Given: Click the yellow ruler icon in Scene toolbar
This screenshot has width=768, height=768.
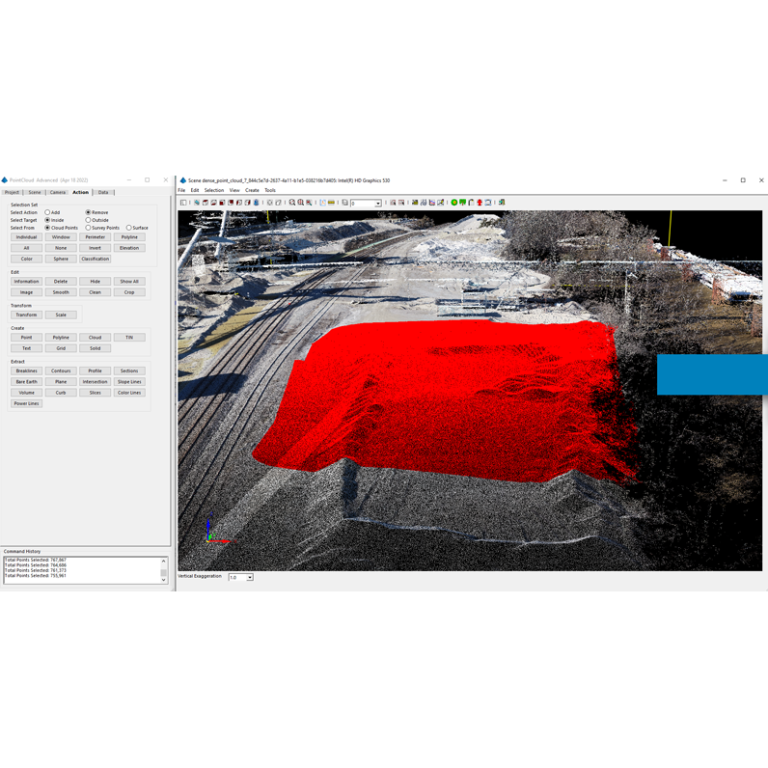Looking at the screenshot, I should (331, 202).
